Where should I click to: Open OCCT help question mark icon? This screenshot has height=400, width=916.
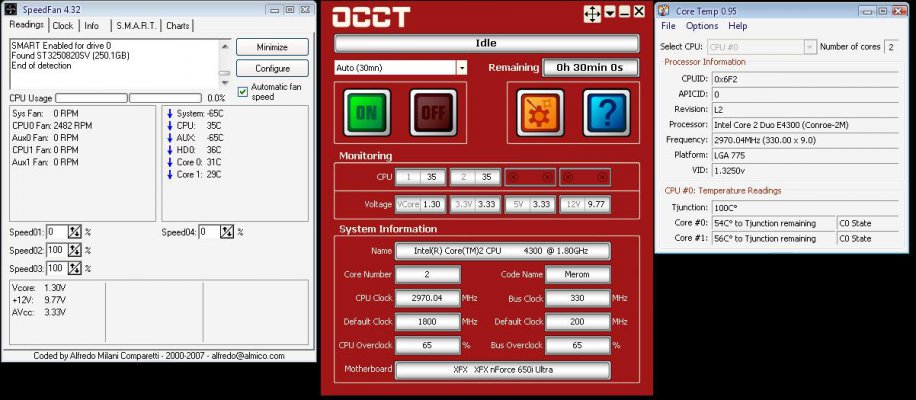606,113
